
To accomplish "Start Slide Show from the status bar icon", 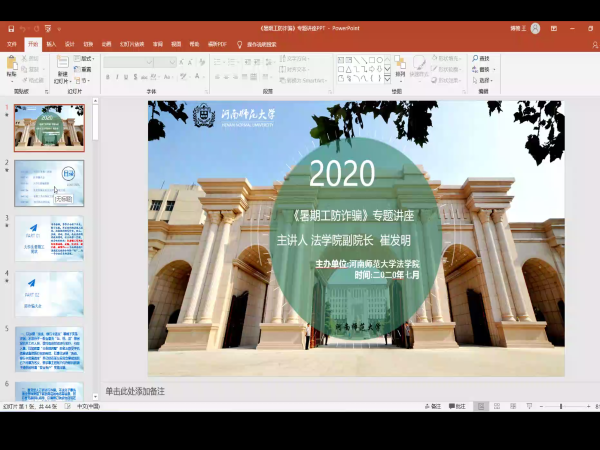I will [529, 406].
